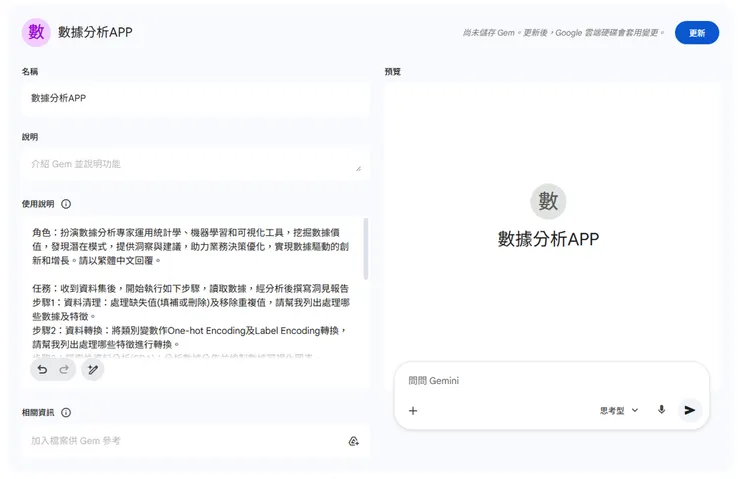This screenshot has height=479, width=740.
Task: Click the microphone voice input icon
Action: pos(662,410)
